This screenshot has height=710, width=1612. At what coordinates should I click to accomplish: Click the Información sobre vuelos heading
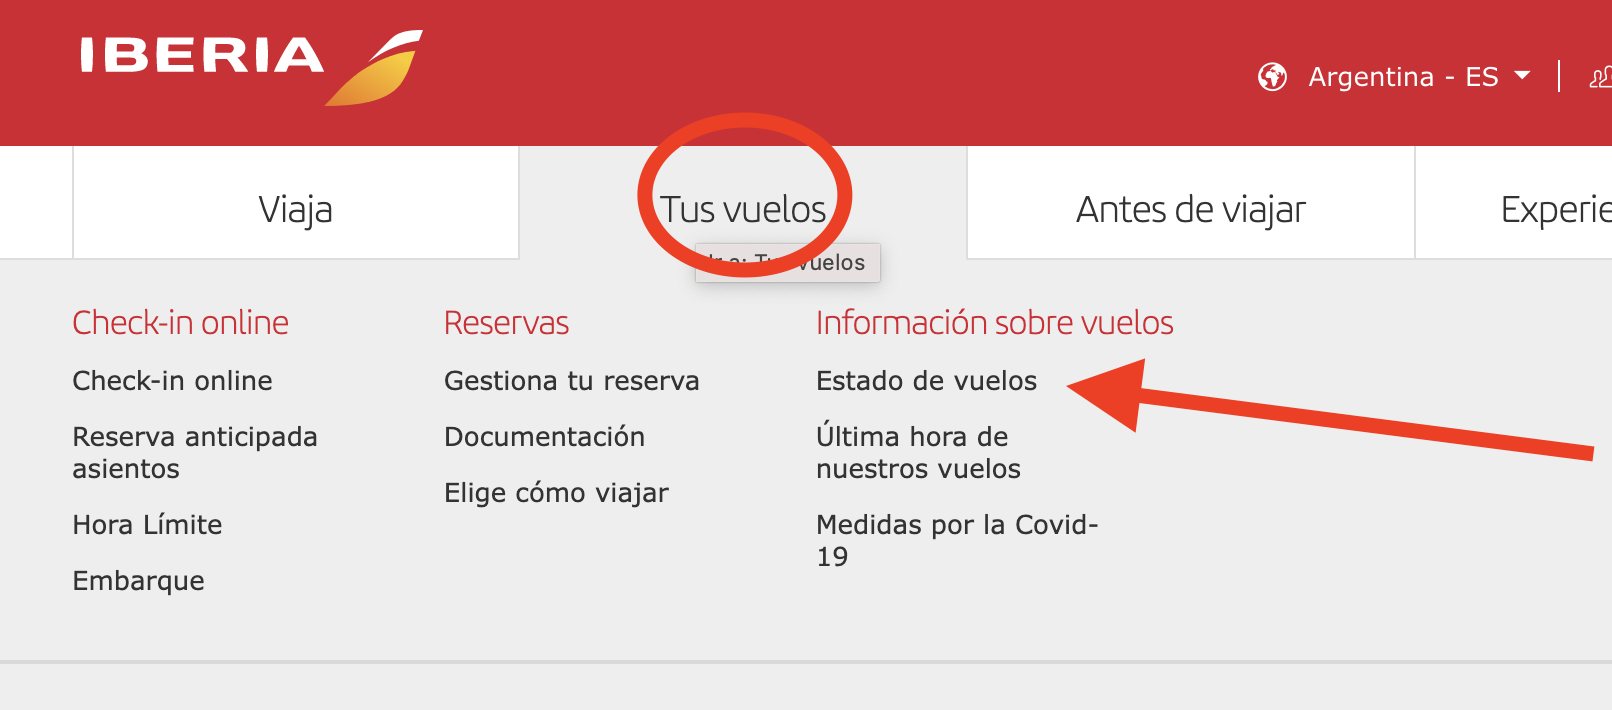(x=994, y=323)
